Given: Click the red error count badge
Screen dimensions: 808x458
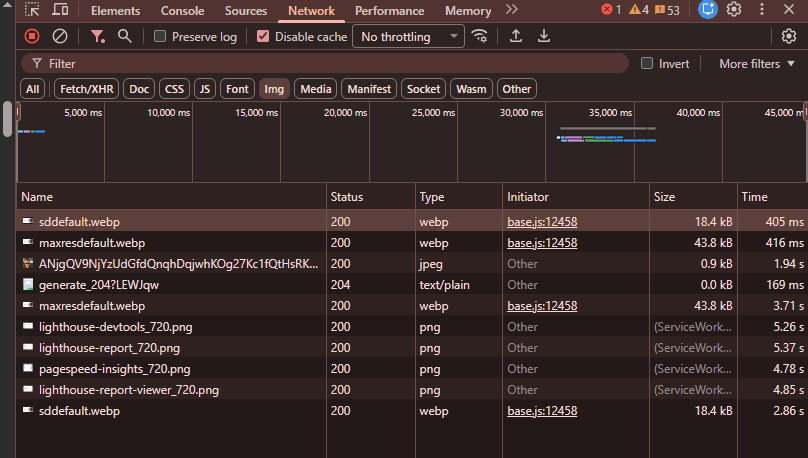Looking at the screenshot, I should pyautogui.click(x=612, y=10).
